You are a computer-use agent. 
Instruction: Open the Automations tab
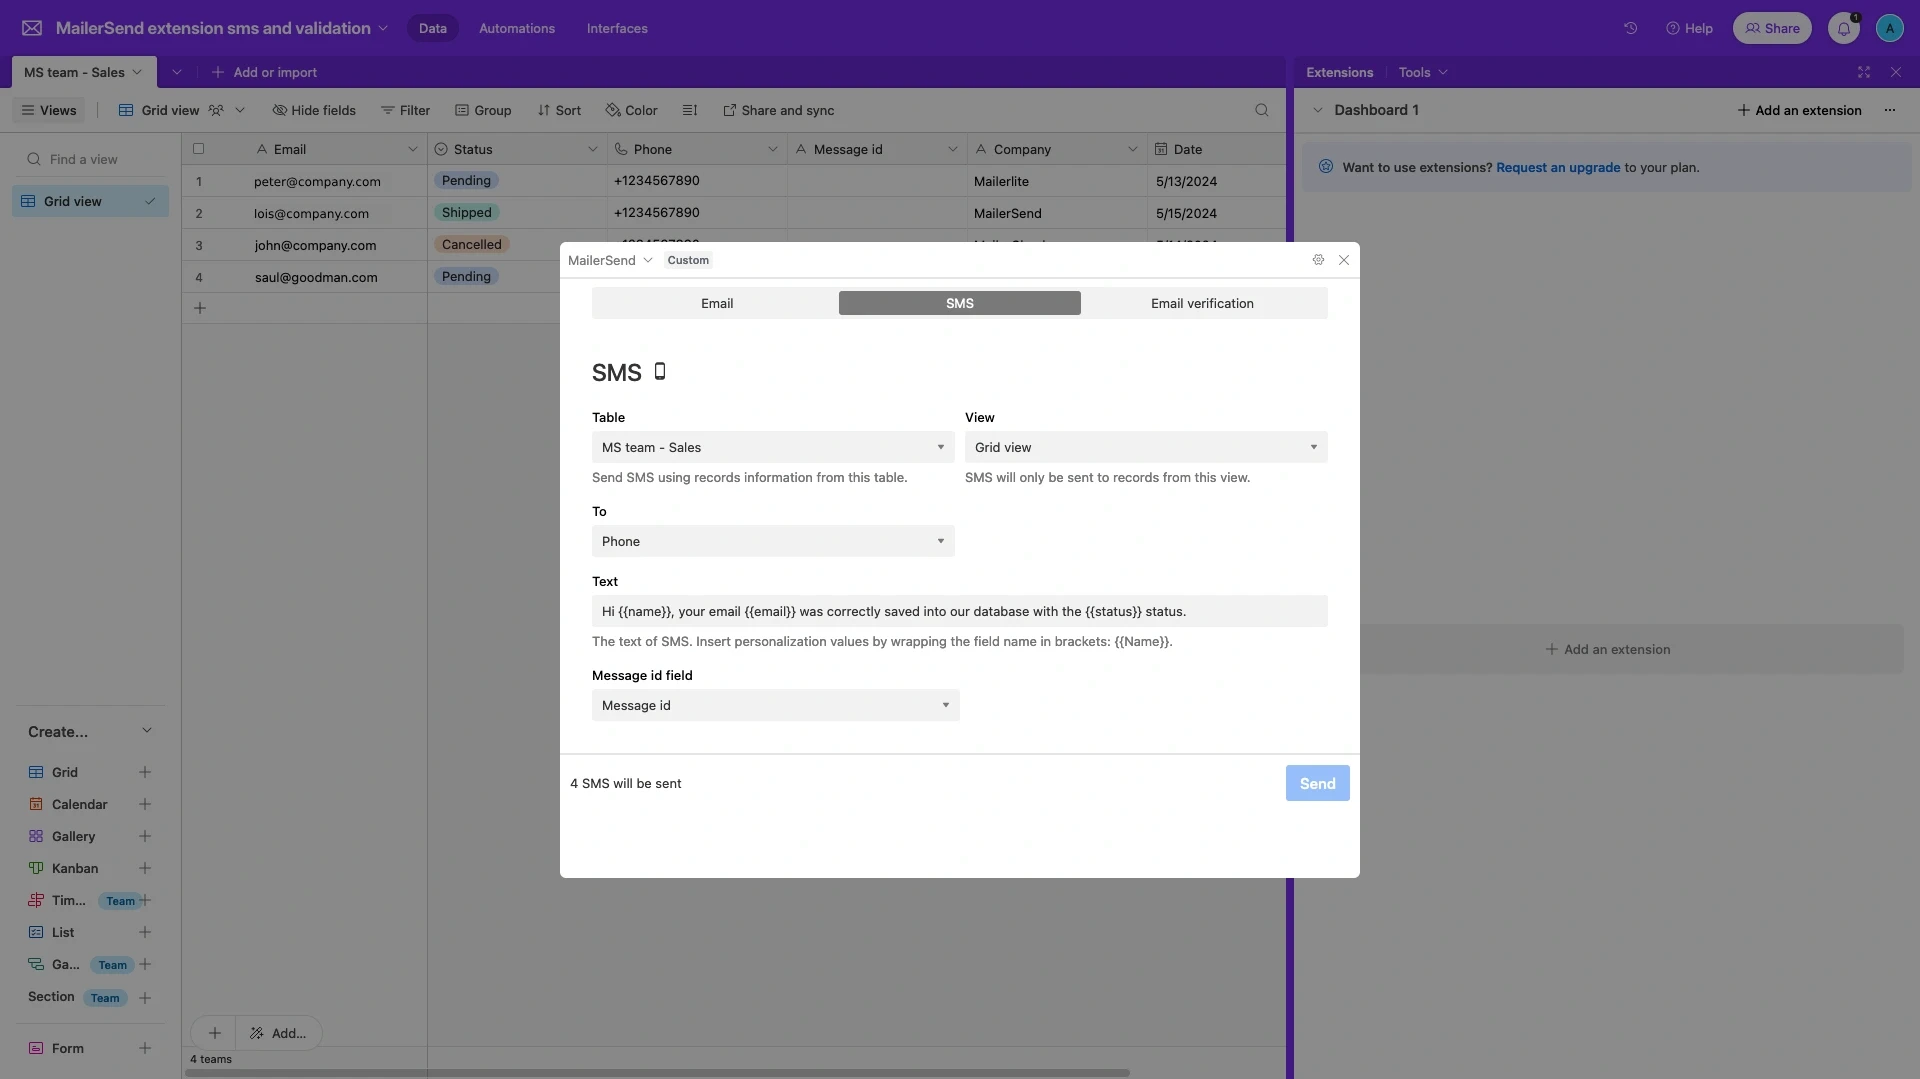coord(516,28)
